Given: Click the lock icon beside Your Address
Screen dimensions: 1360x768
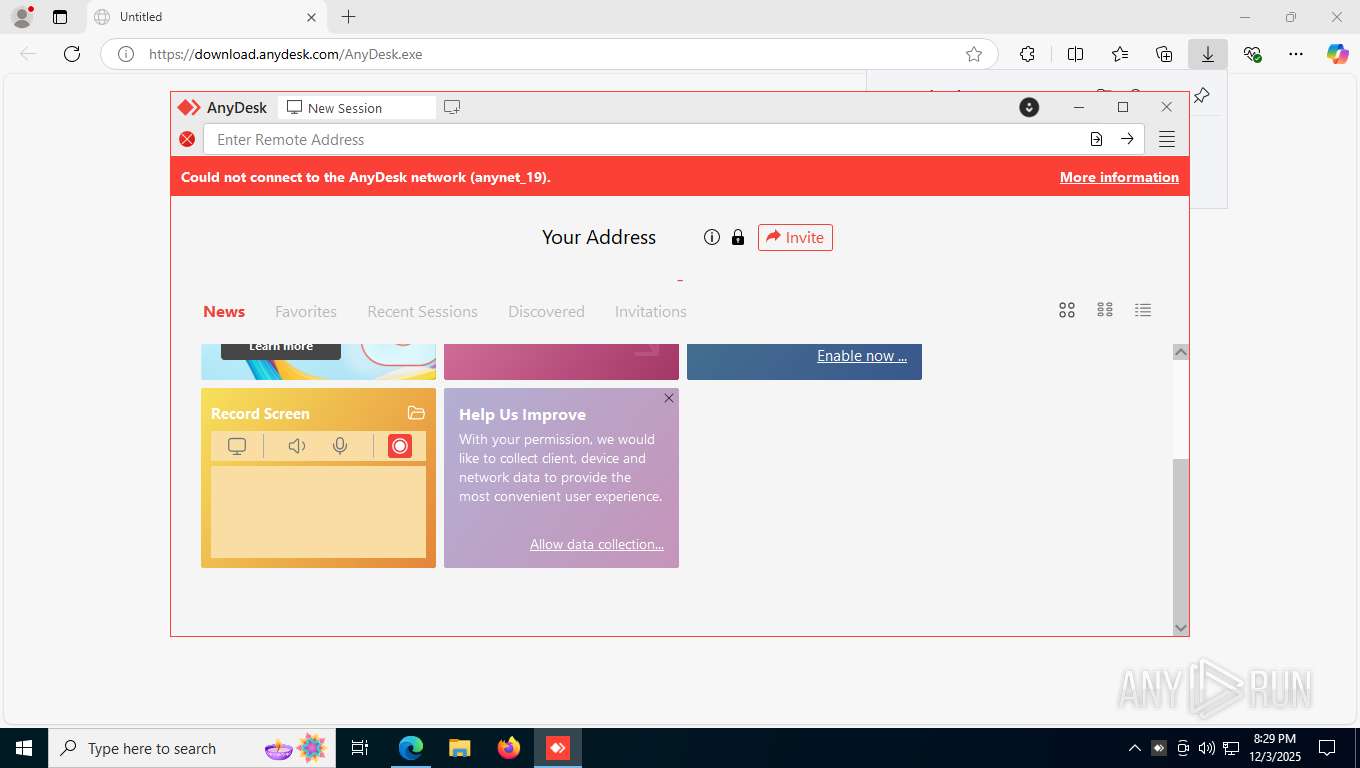Looking at the screenshot, I should [x=738, y=237].
